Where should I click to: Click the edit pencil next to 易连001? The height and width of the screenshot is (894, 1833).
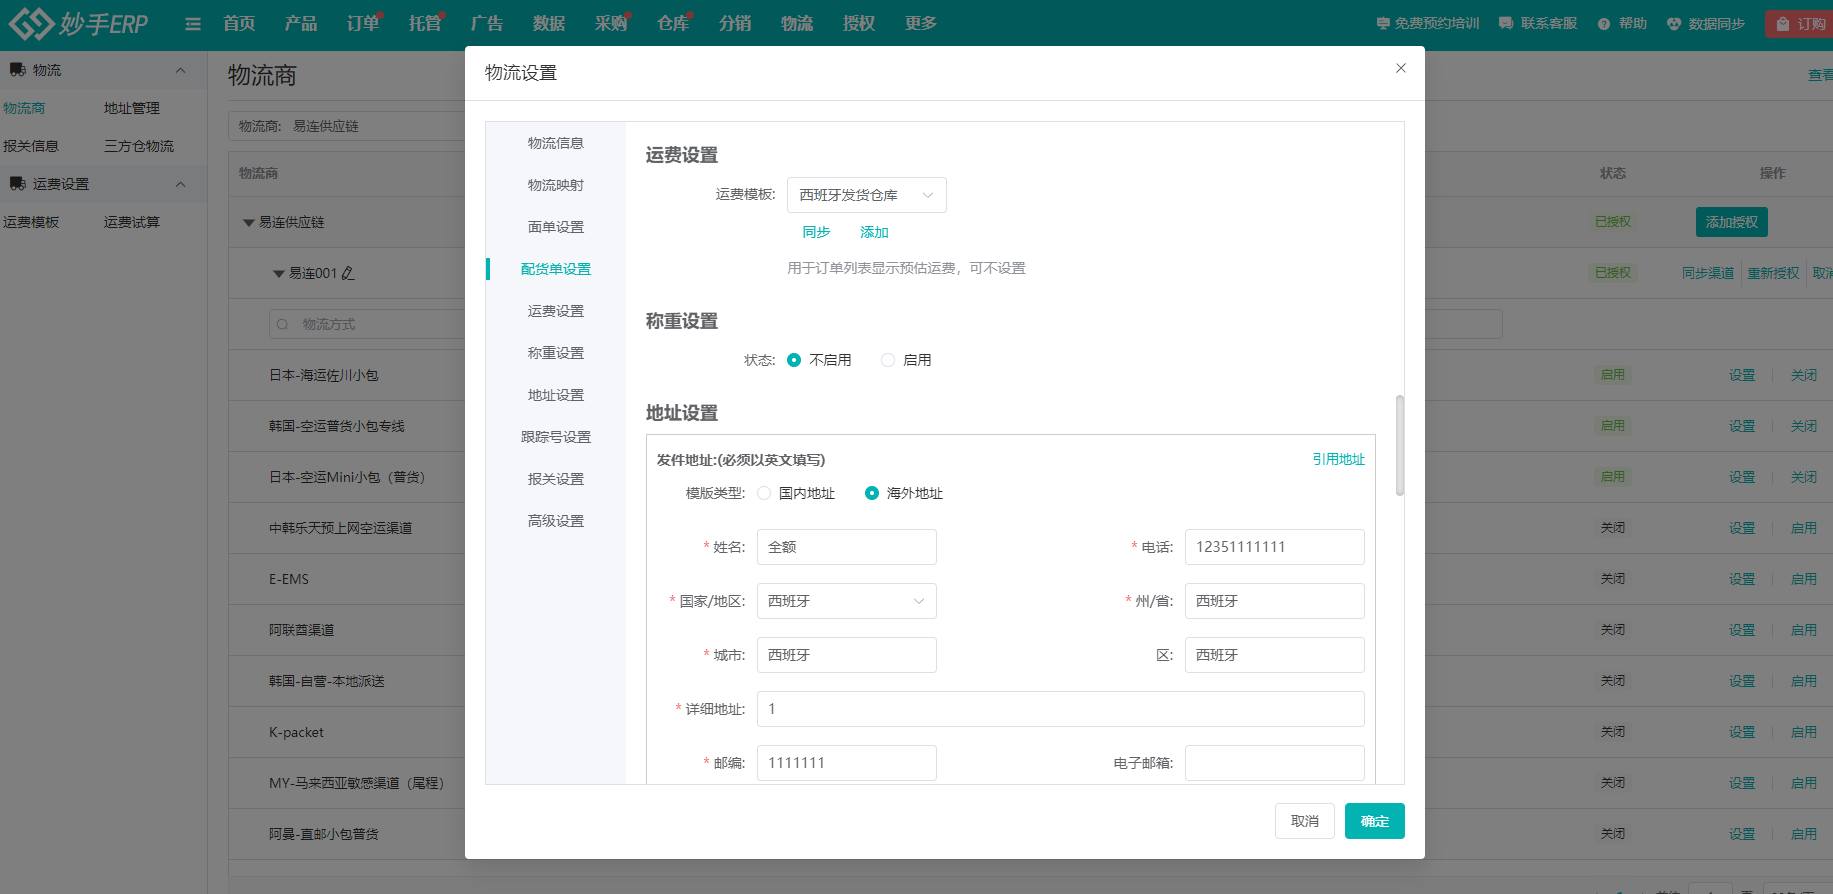[348, 273]
